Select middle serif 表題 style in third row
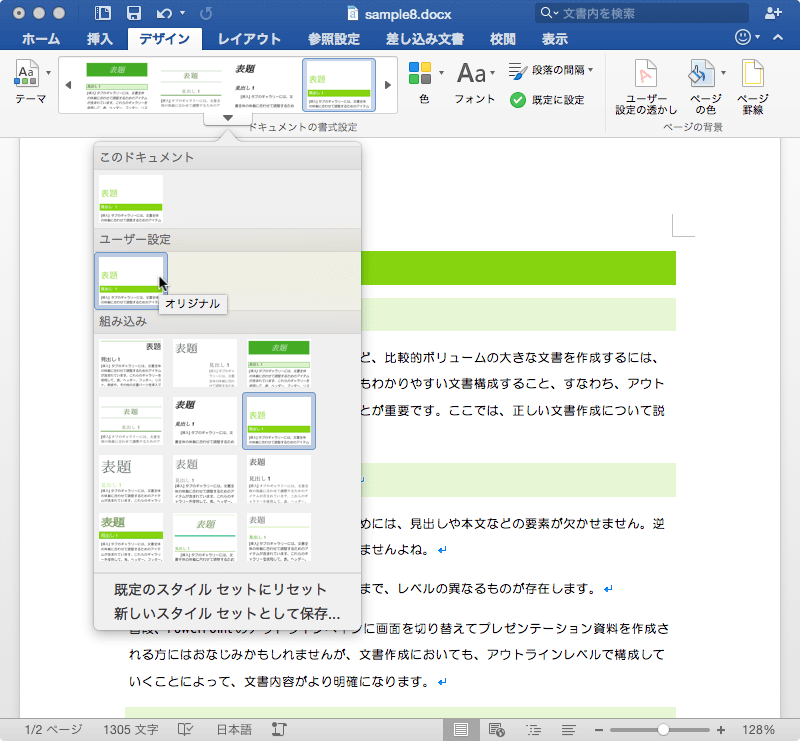 pos(205,479)
